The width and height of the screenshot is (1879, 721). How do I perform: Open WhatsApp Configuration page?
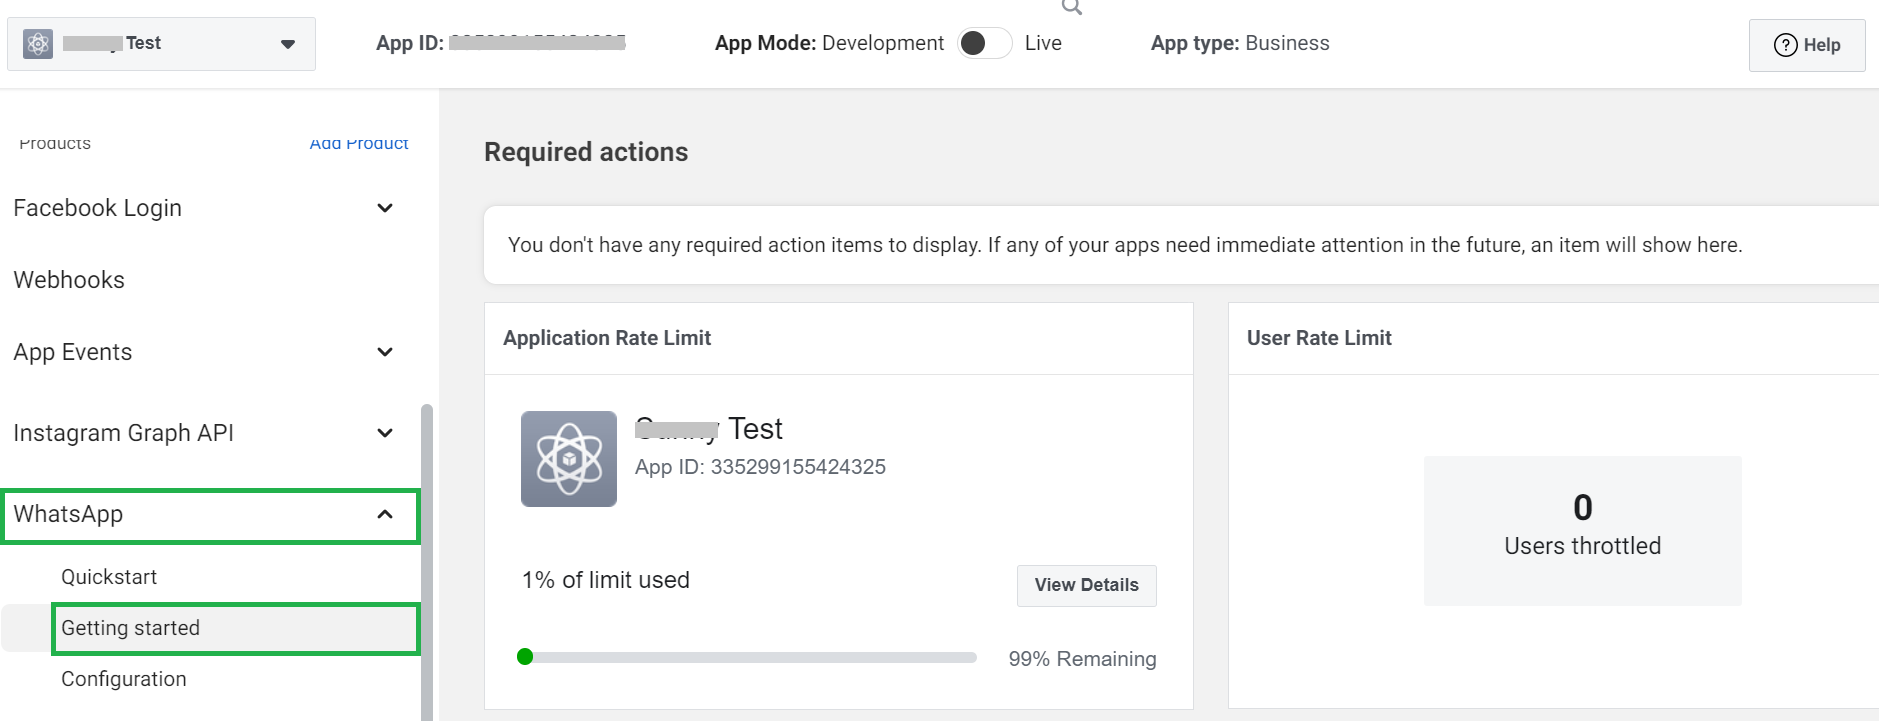click(x=124, y=679)
